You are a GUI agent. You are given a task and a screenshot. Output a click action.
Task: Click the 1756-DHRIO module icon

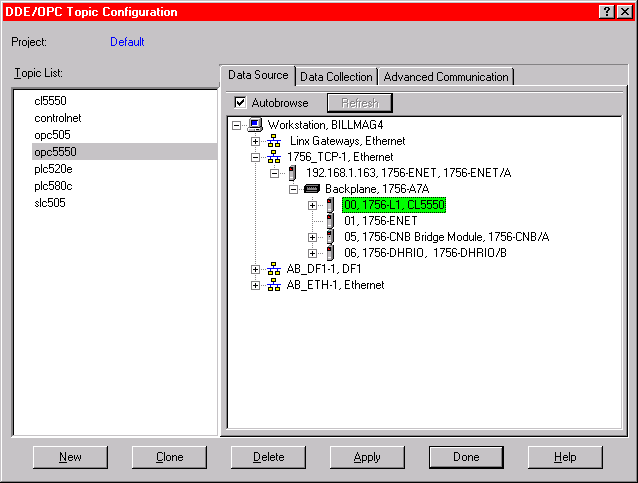tap(330, 253)
